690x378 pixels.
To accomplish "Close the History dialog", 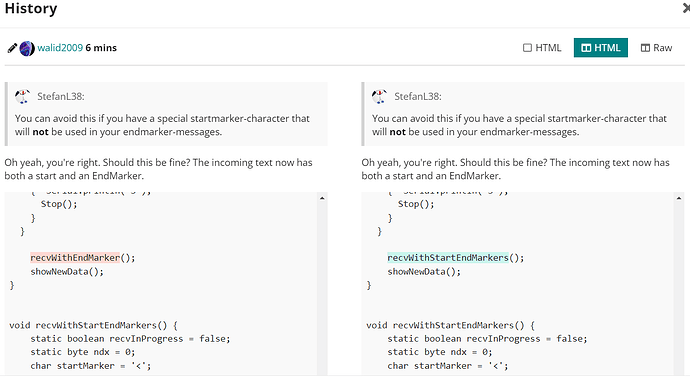I will 686,8.
